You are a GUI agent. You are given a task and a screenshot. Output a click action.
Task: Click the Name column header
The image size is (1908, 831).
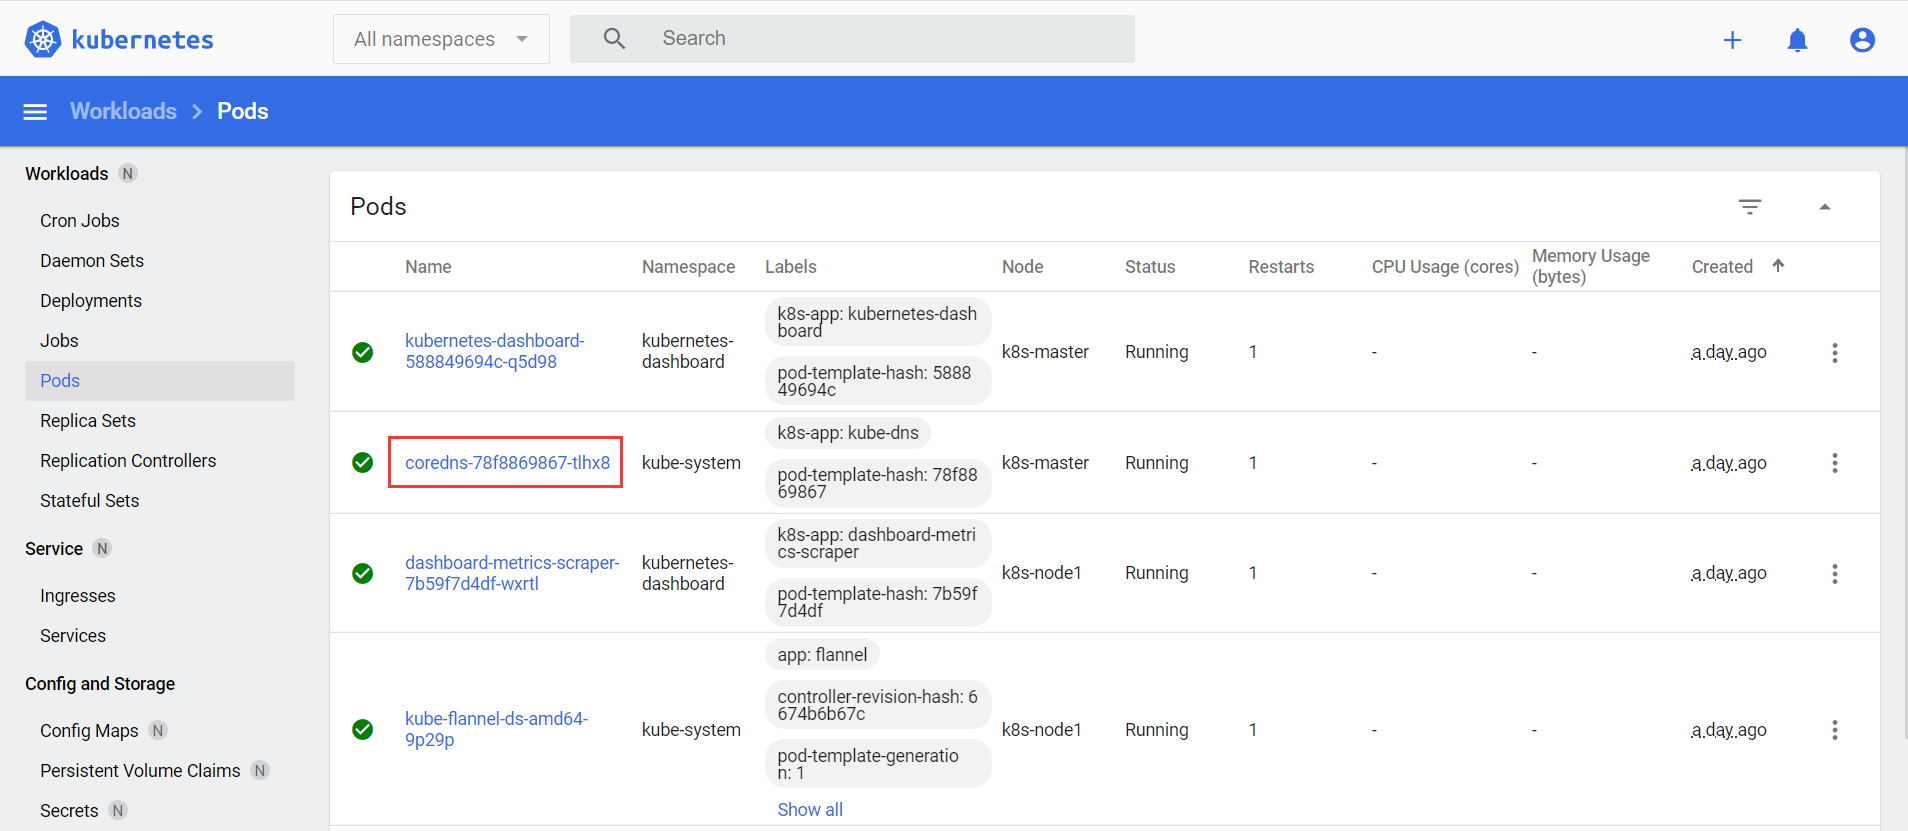428,267
